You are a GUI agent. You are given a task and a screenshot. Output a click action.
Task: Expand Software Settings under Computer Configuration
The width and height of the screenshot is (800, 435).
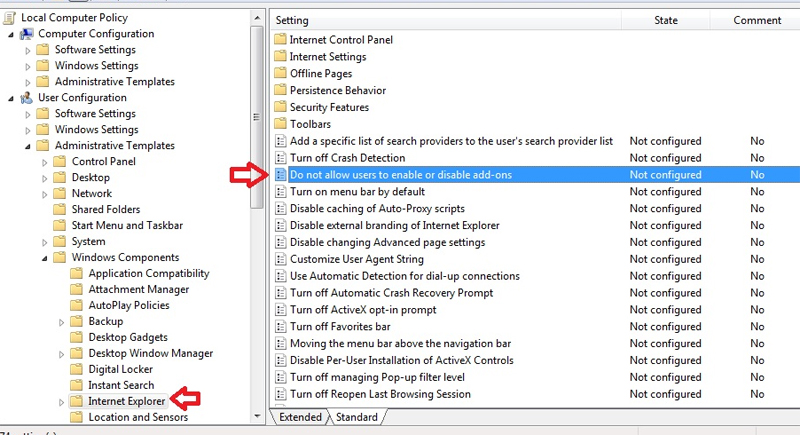[x=28, y=50]
